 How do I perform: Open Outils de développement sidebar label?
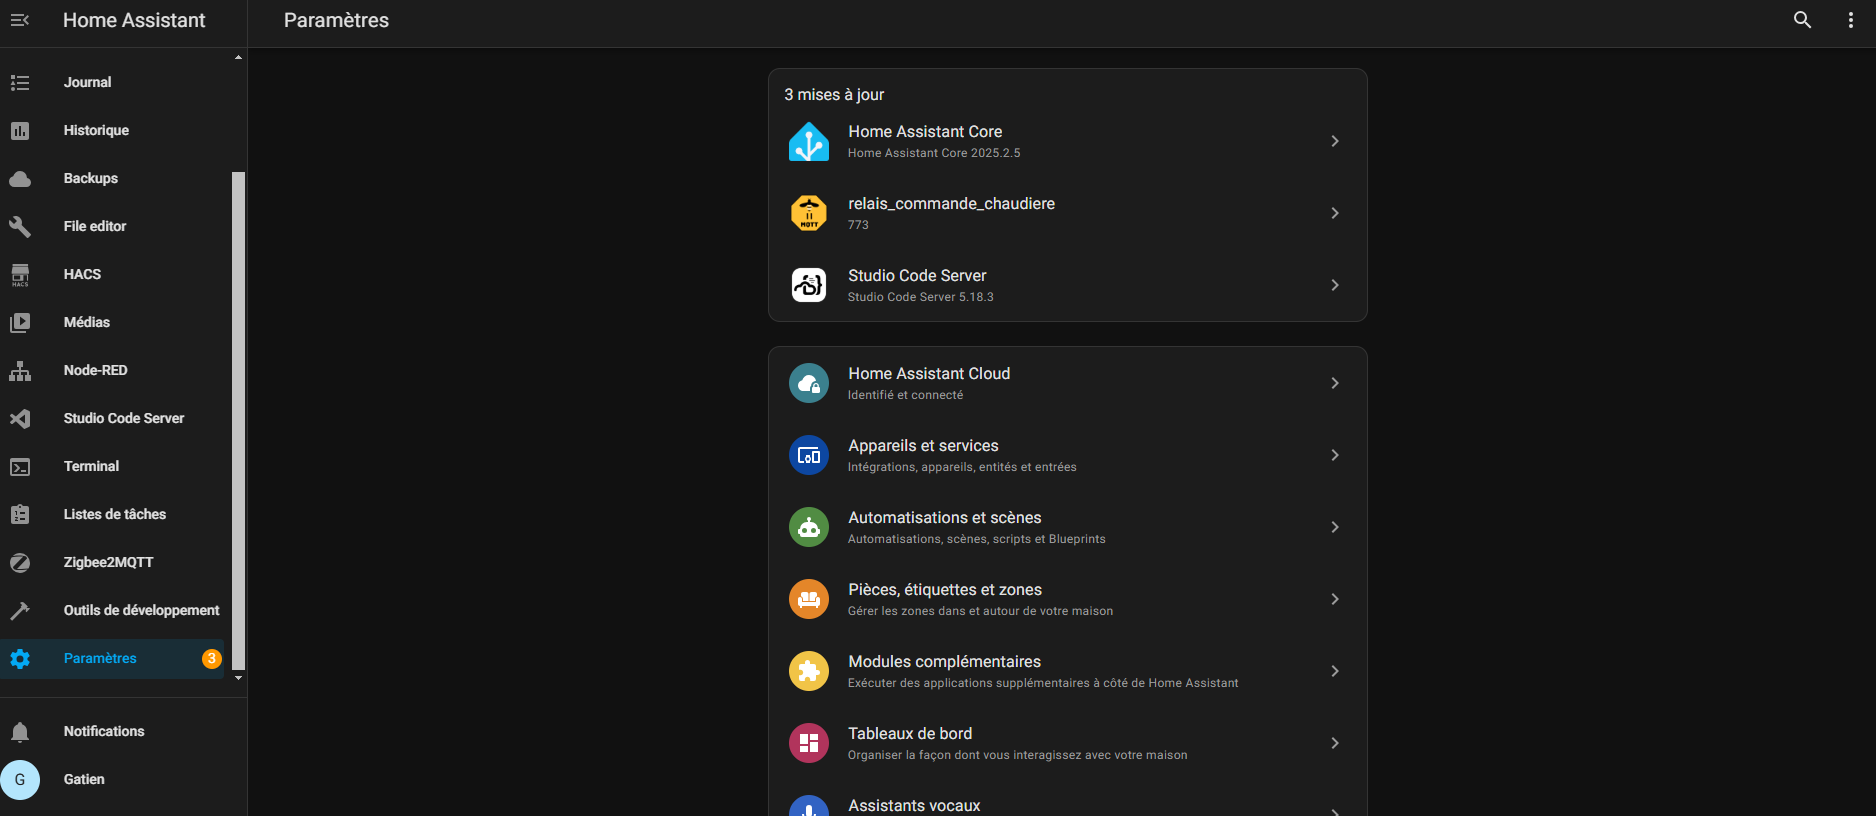click(141, 611)
